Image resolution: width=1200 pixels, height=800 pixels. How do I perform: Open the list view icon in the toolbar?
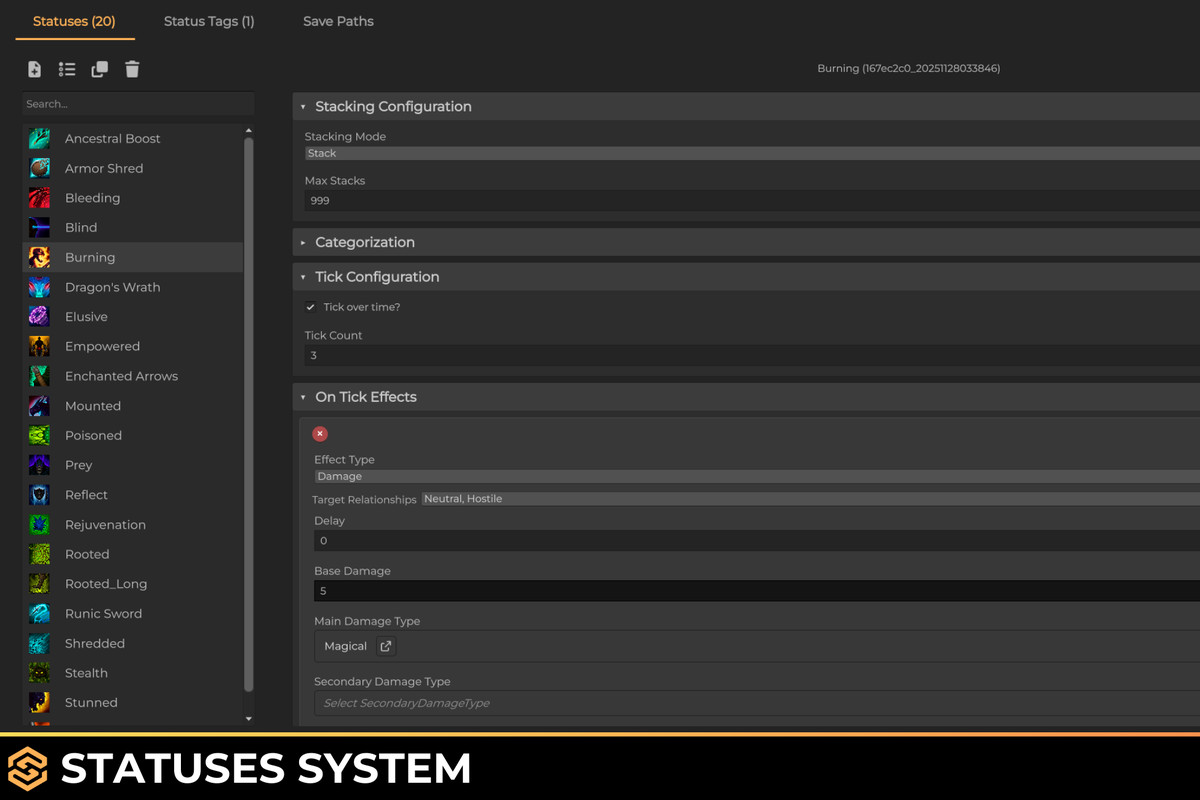[66, 69]
